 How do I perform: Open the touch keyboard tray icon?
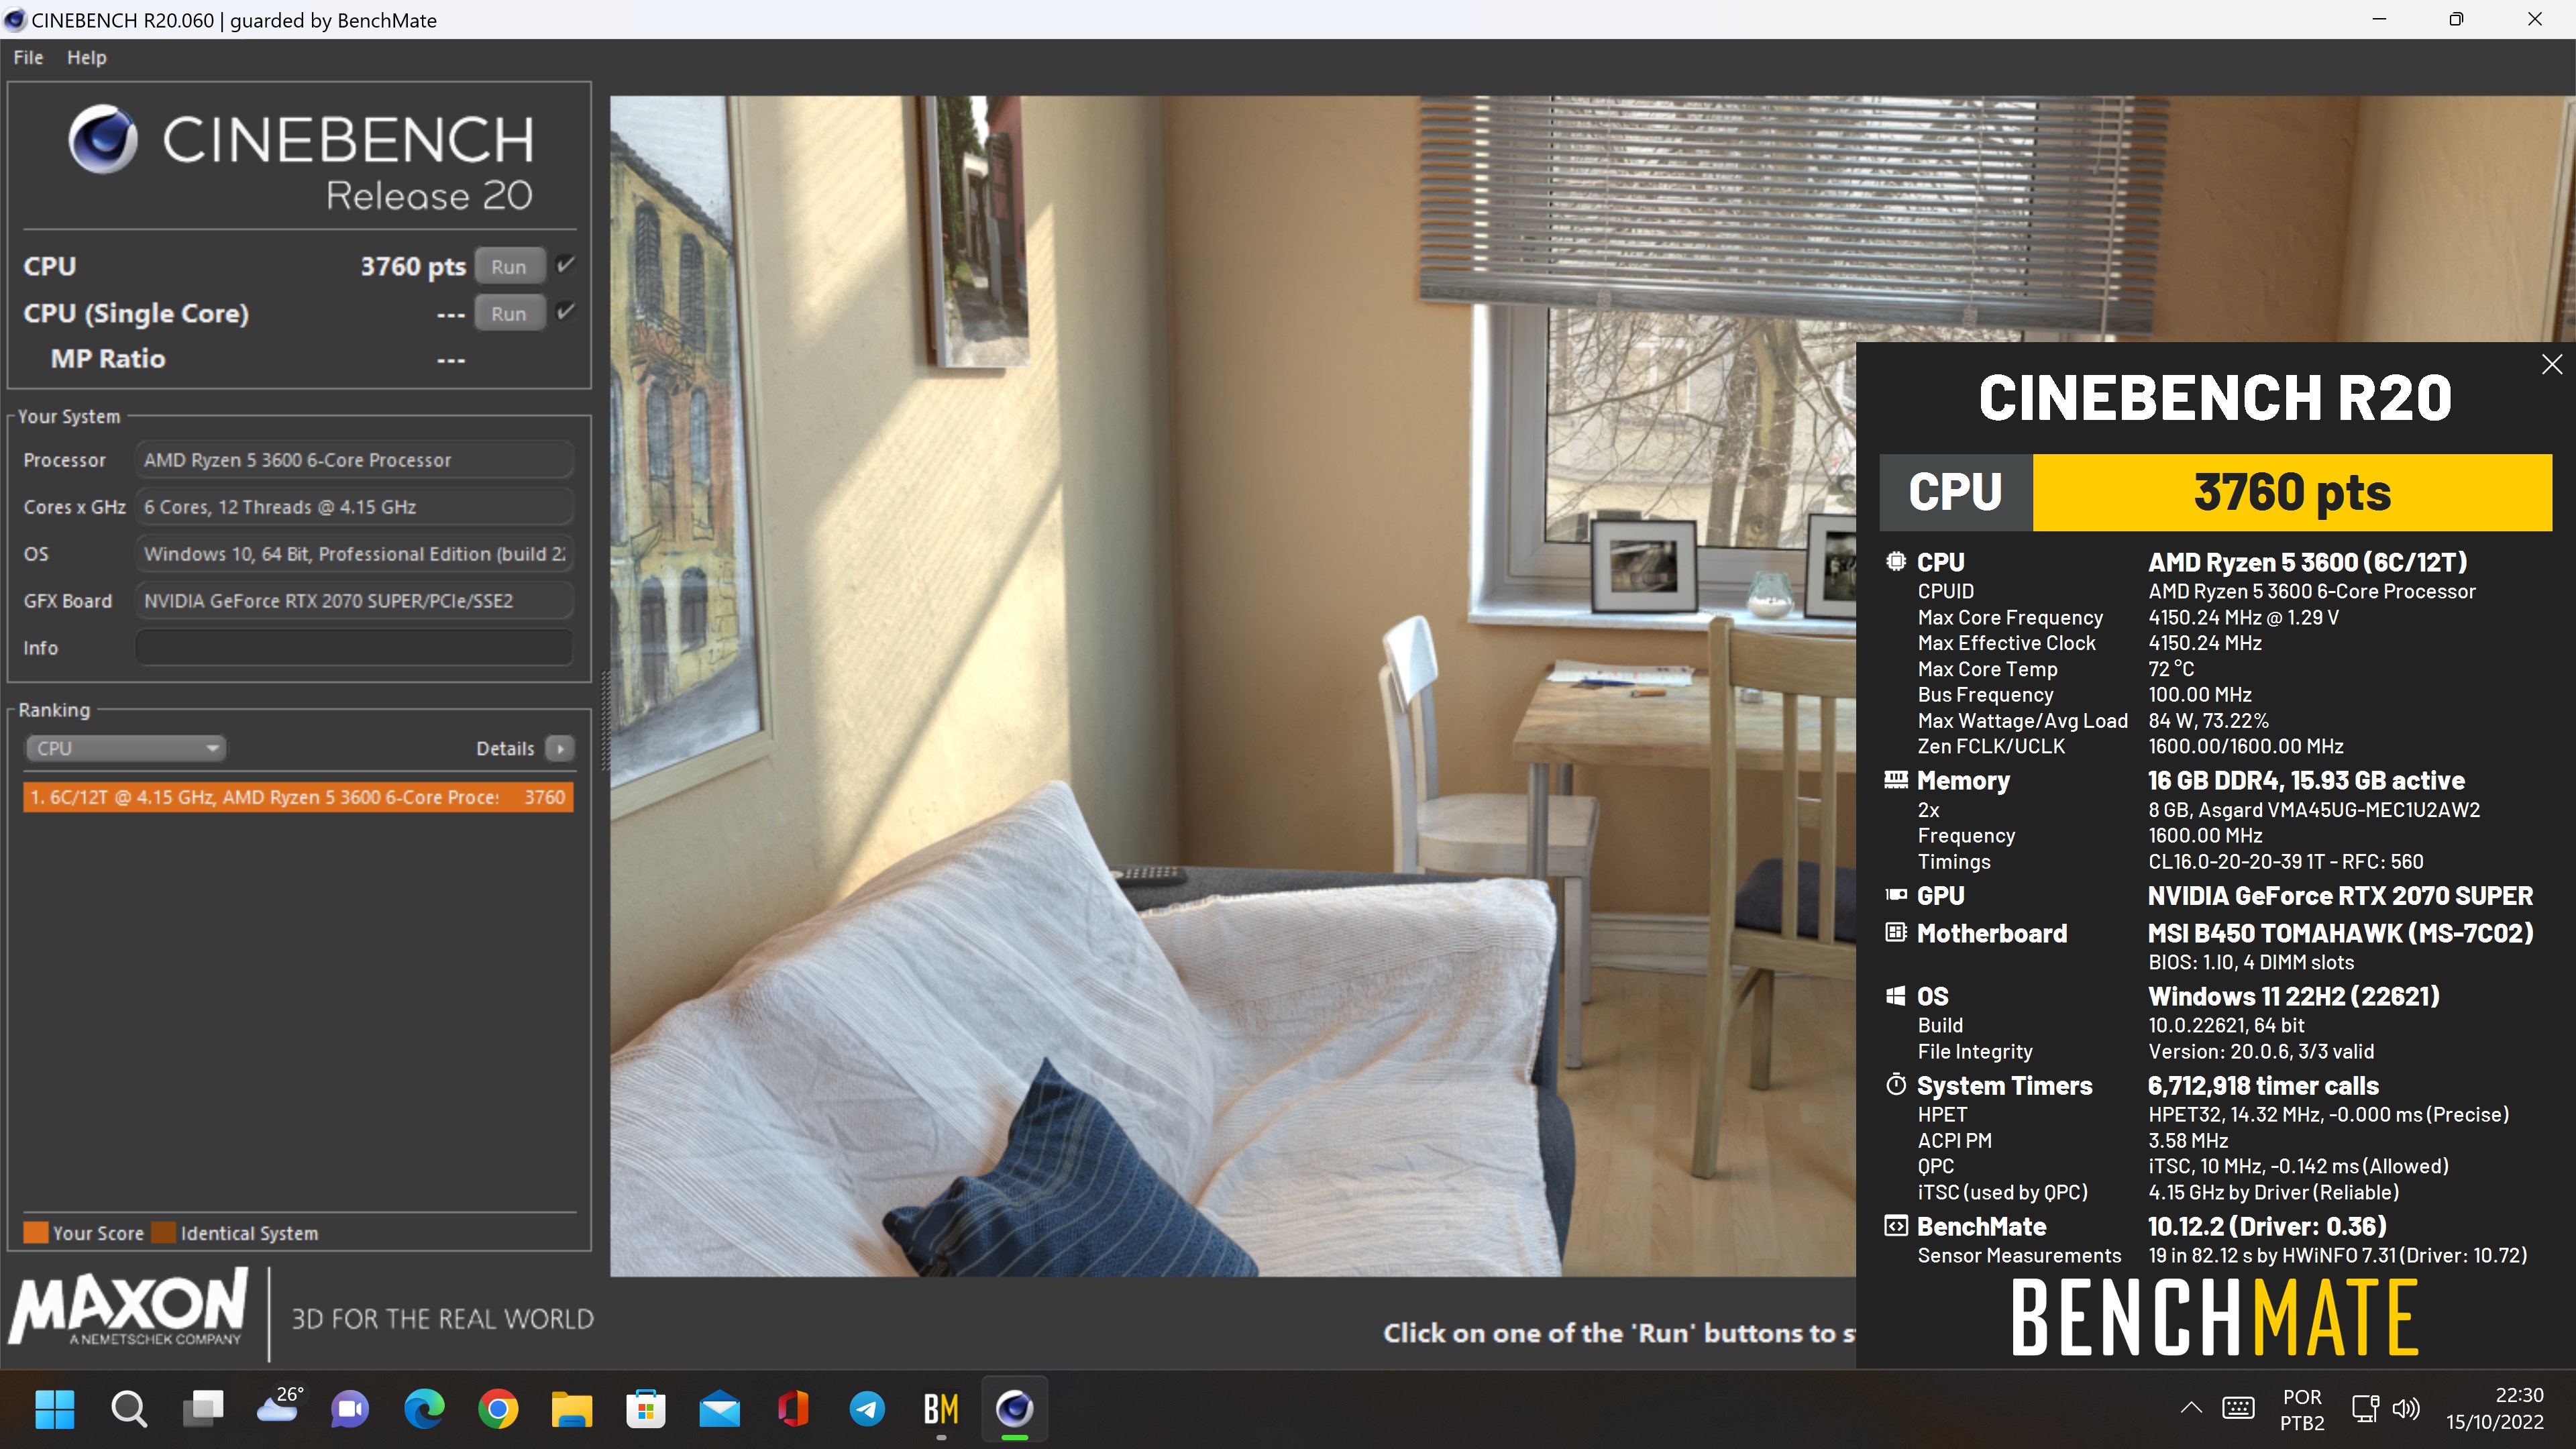(2238, 1409)
